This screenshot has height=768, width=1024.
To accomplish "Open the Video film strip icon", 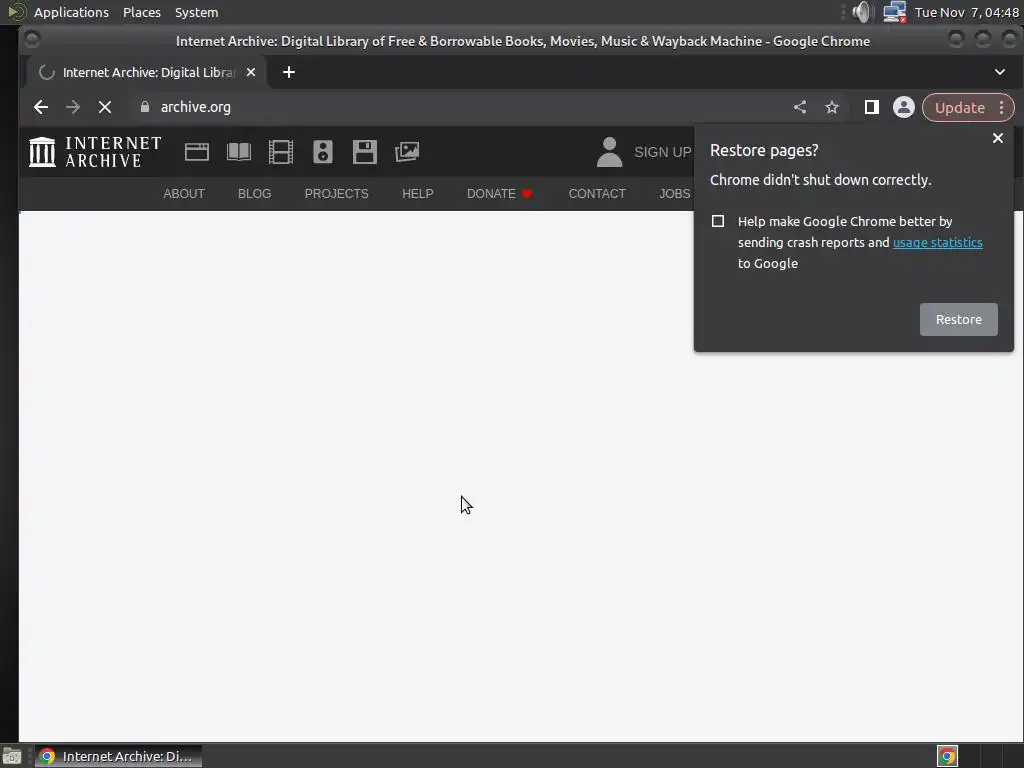I will pos(281,152).
